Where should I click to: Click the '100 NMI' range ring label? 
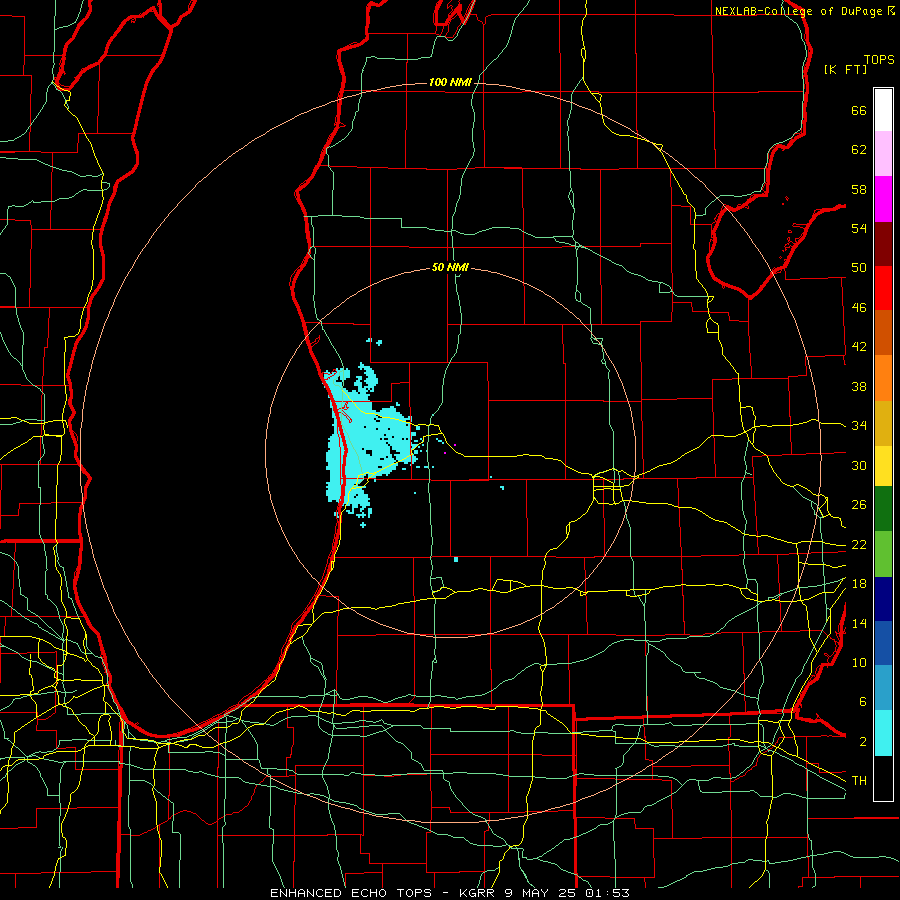pyautogui.click(x=450, y=83)
